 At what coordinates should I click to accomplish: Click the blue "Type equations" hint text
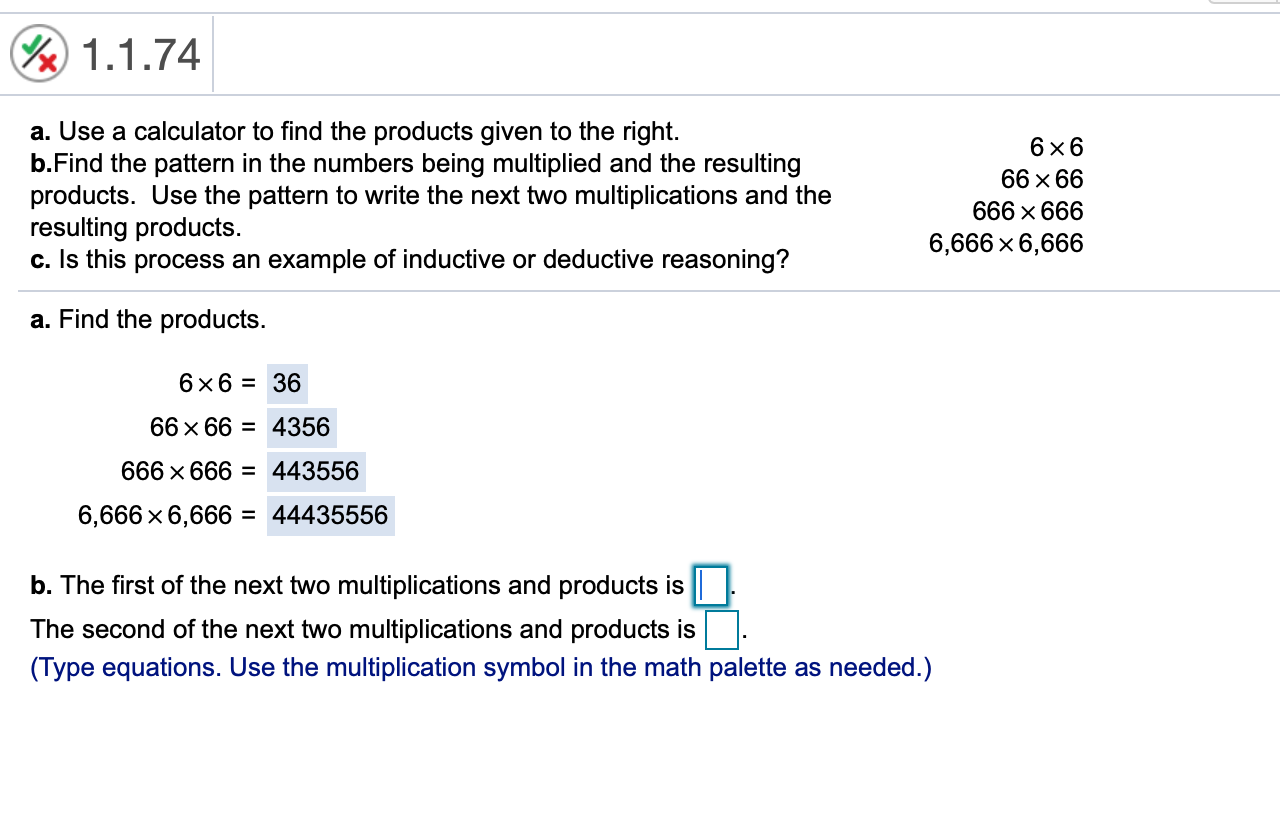coord(480,667)
